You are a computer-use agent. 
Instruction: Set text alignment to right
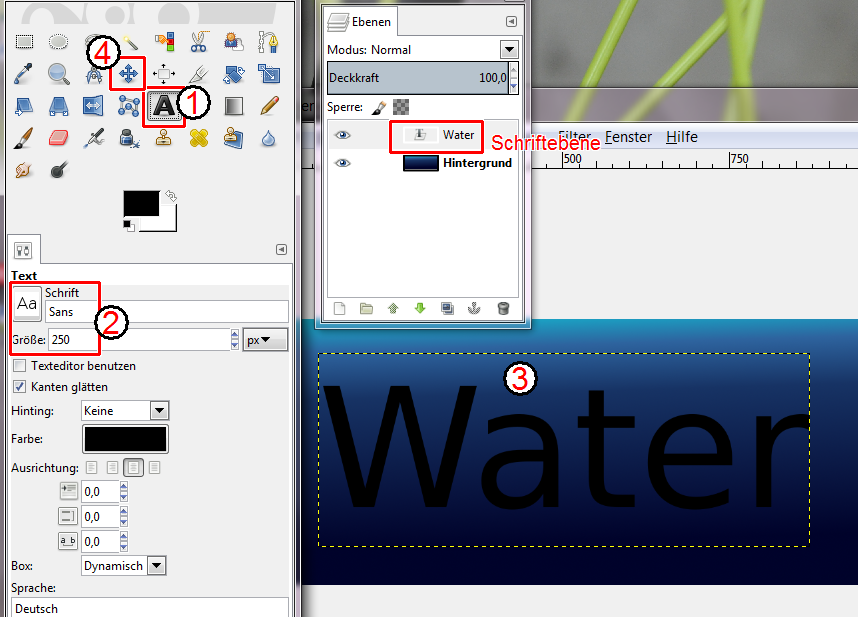pyautogui.click(x=112, y=468)
